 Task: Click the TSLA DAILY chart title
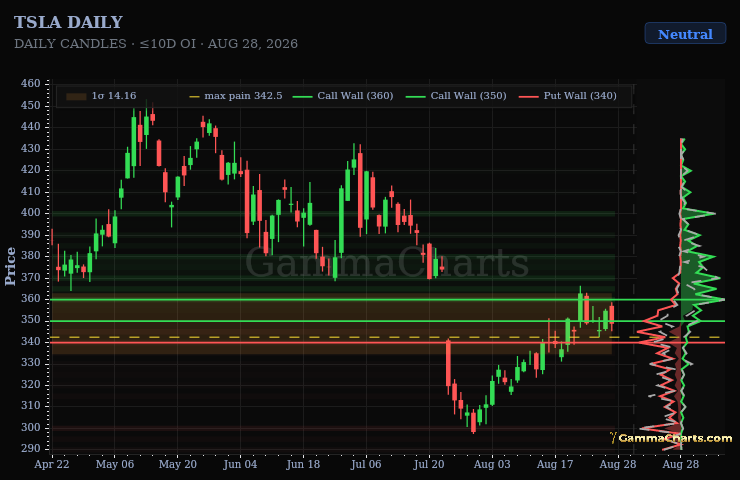68,22
